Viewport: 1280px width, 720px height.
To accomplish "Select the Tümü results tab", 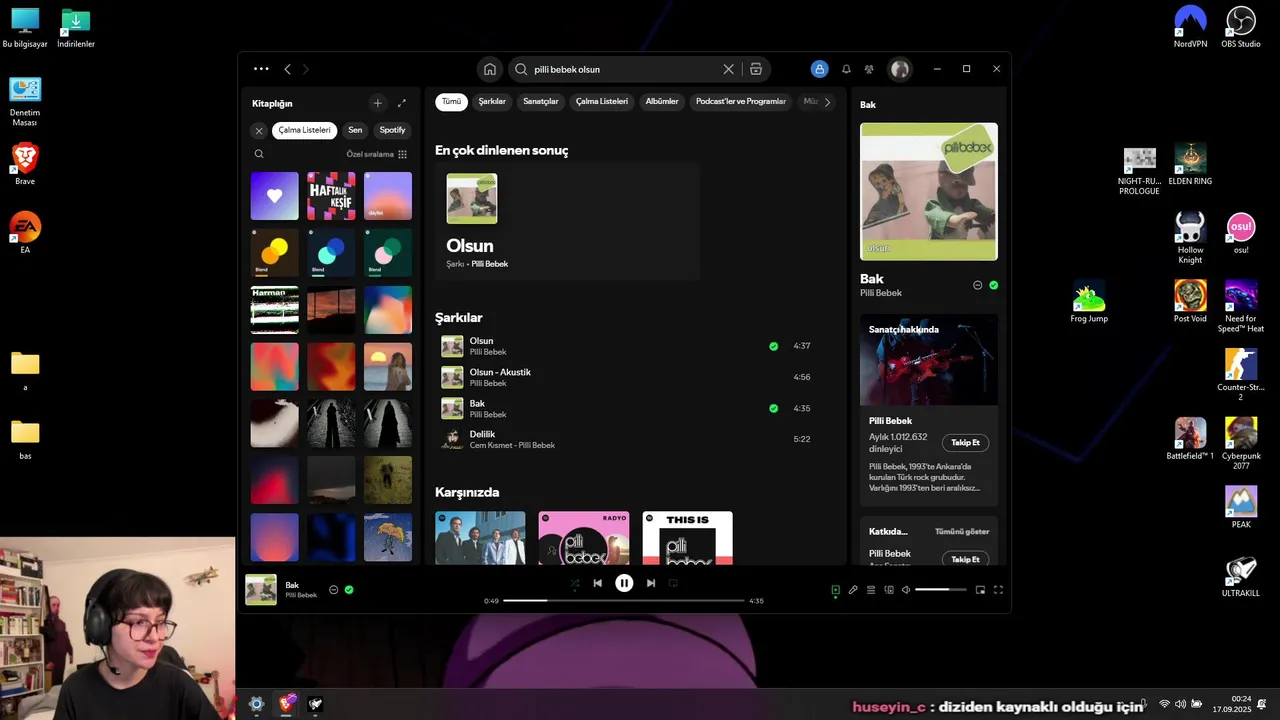I will coord(452,101).
